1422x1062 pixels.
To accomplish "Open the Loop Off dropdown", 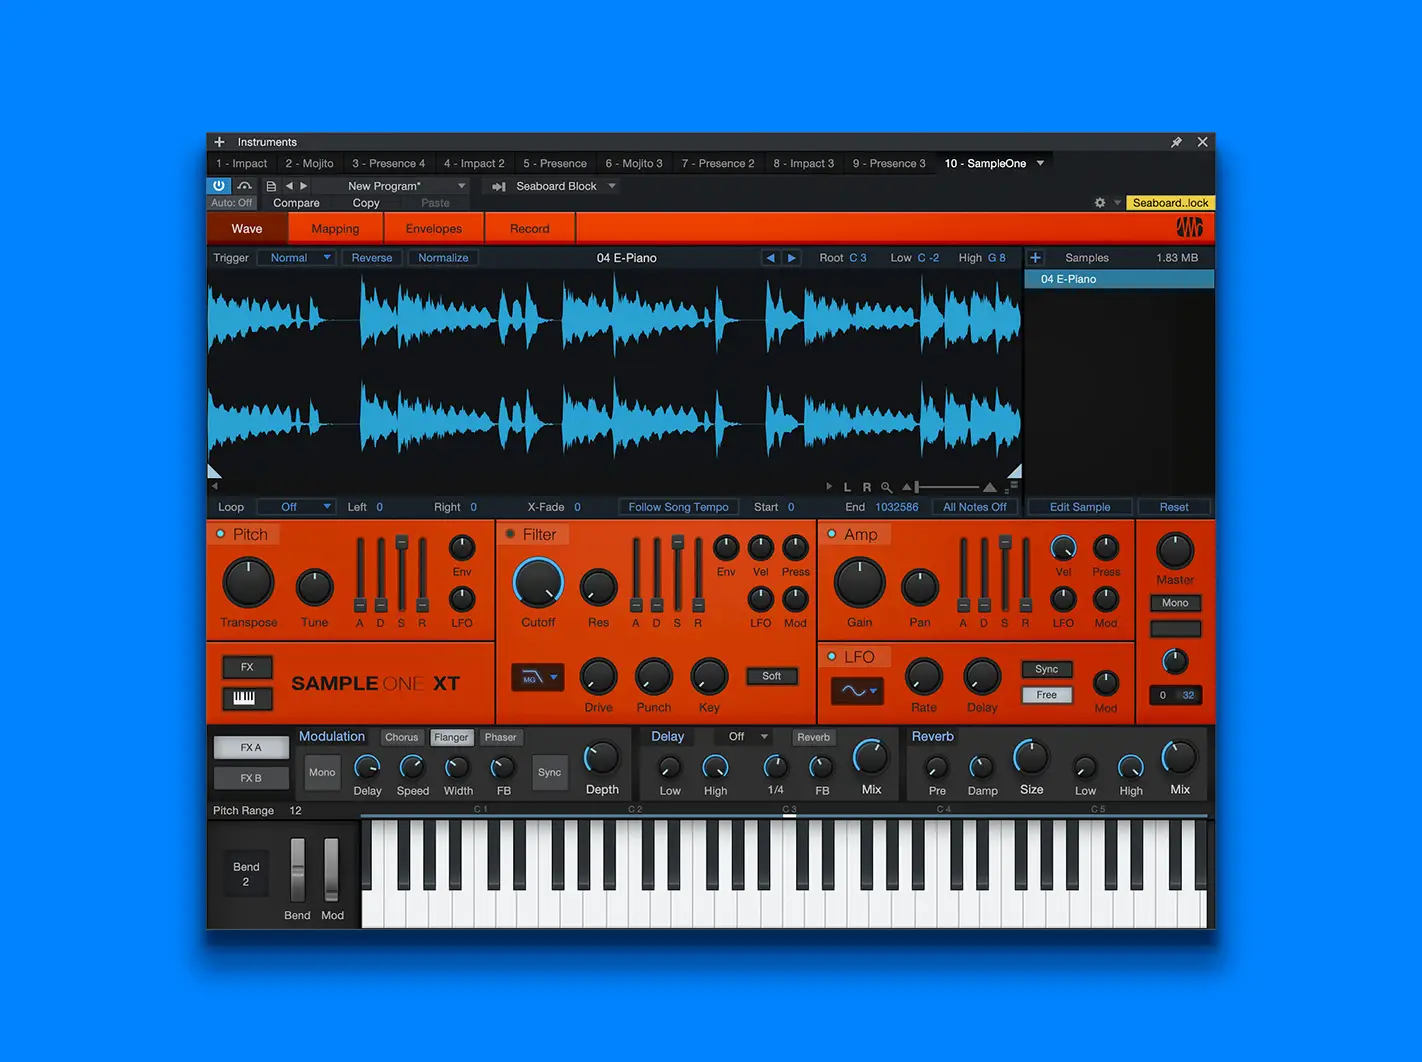I will click(295, 507).
